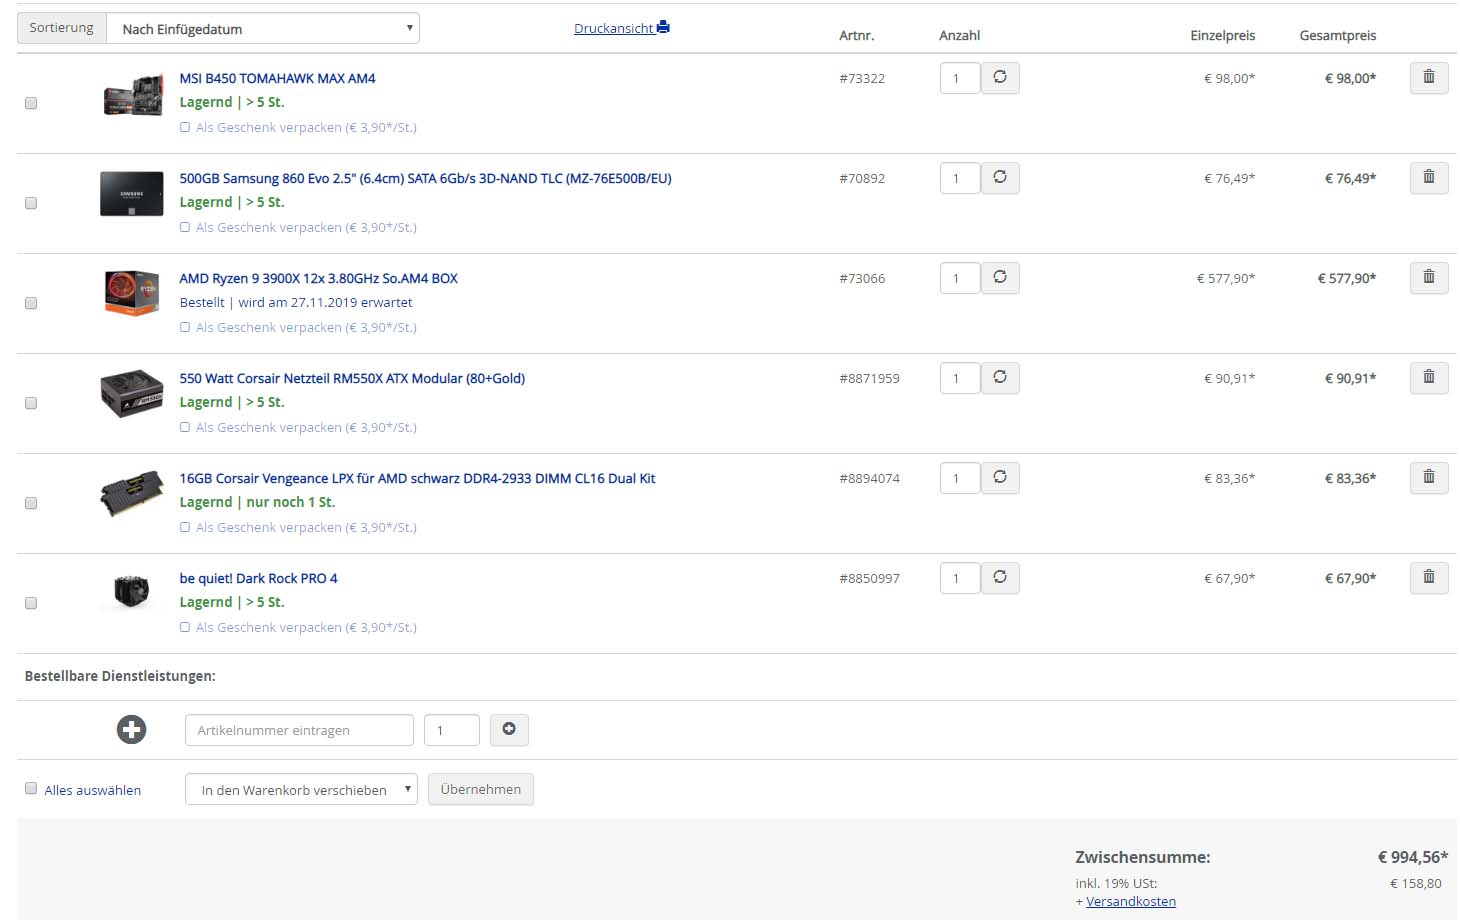Open AMD Ryzen 9 3900X product link
The height and width of the screenshot is (920, 1460).
point(318,278)
